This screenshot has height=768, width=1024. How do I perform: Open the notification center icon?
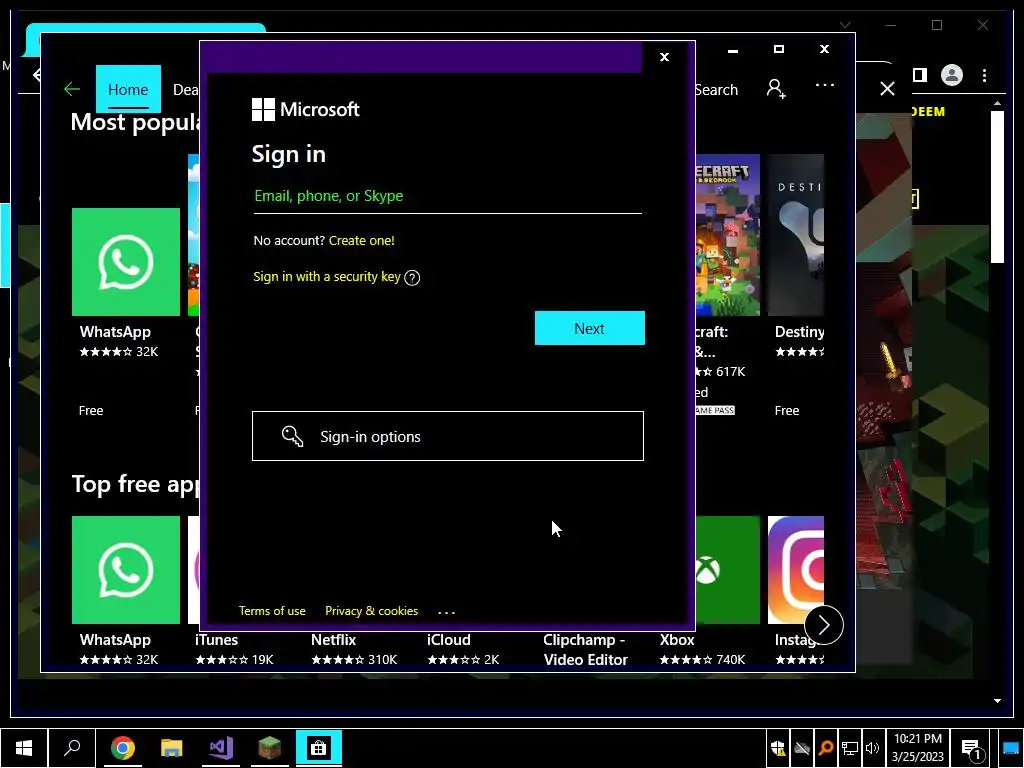pos(972,749)
